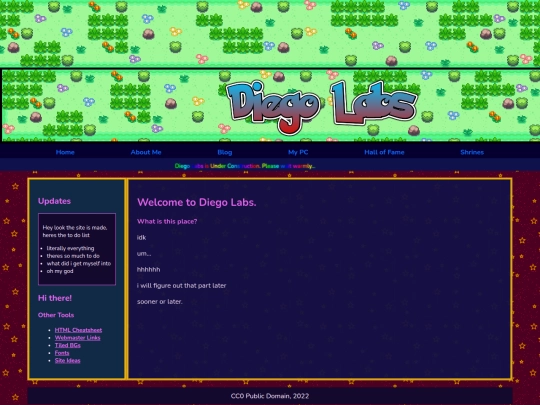
Task: Click 'i will figure out that part later'
Action: [x=181, y=285]
